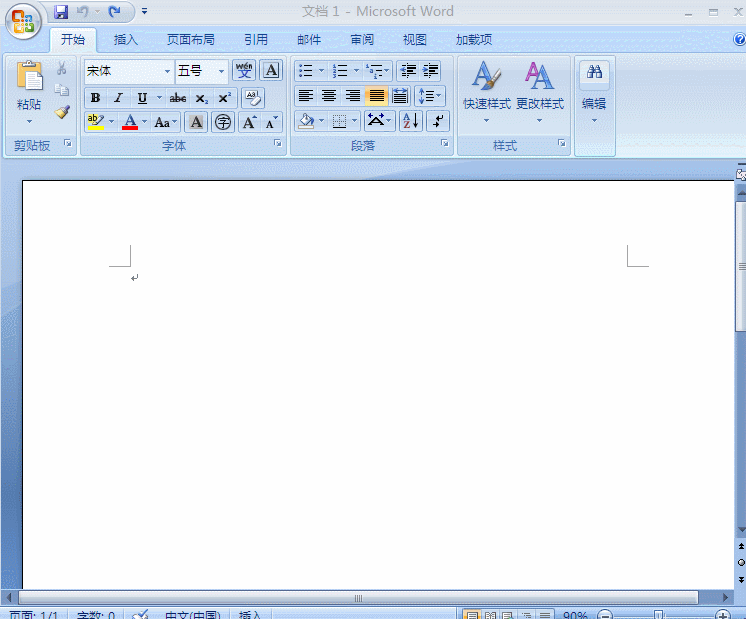
Task: Switch to the 页面布局 tab
Action: click(x=190, y=40)
